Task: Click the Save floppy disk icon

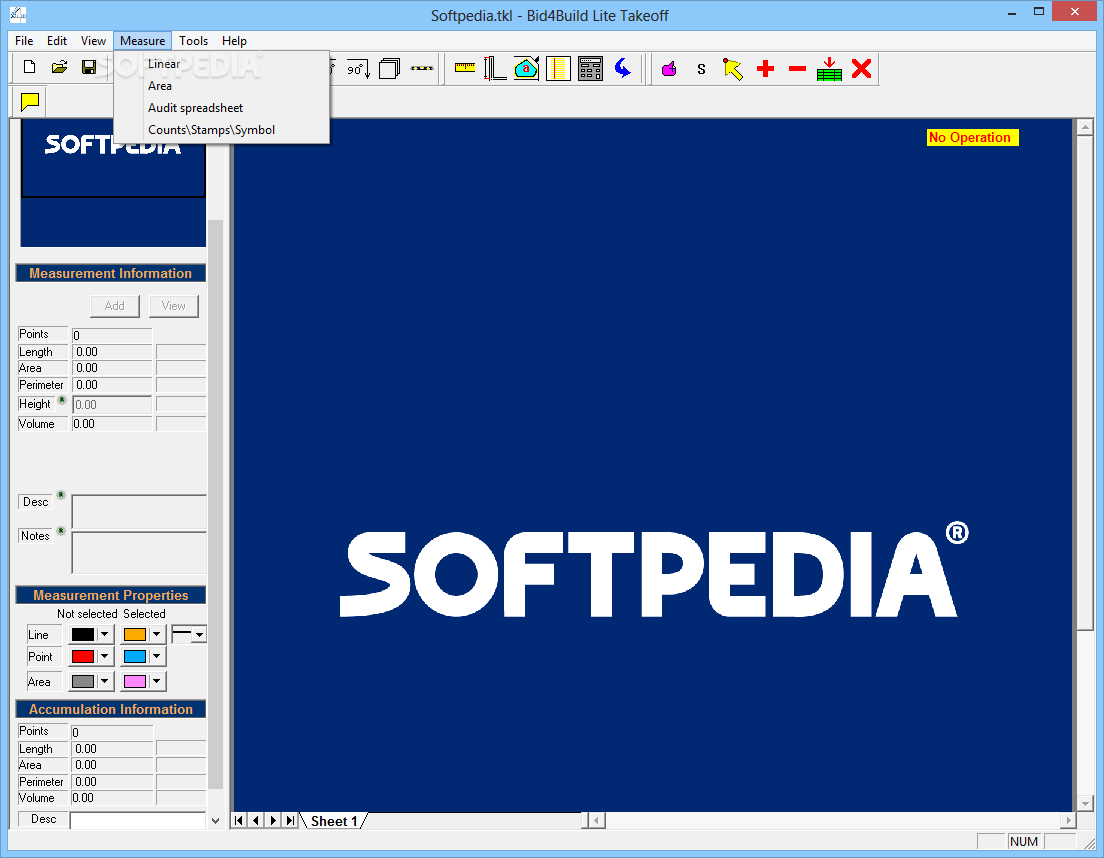Action: (x=89, y=68)
